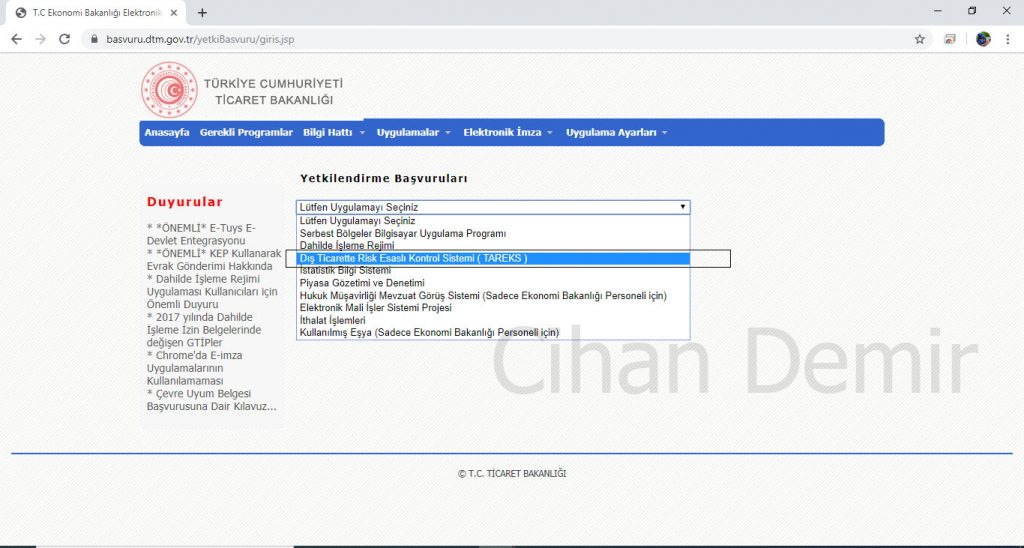
Task: Select Piyasa Gözetimi ve Denetimi
Action: click(493, 283)
